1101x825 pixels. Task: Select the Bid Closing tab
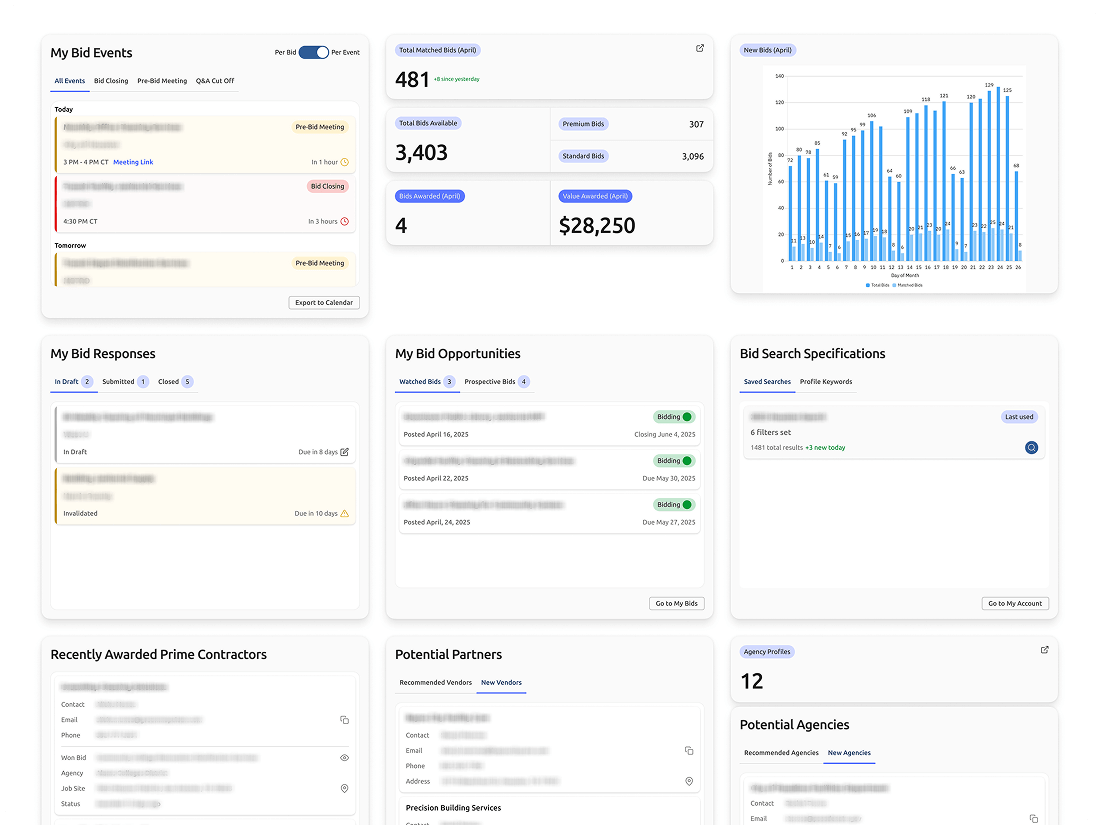click(110, 81)
